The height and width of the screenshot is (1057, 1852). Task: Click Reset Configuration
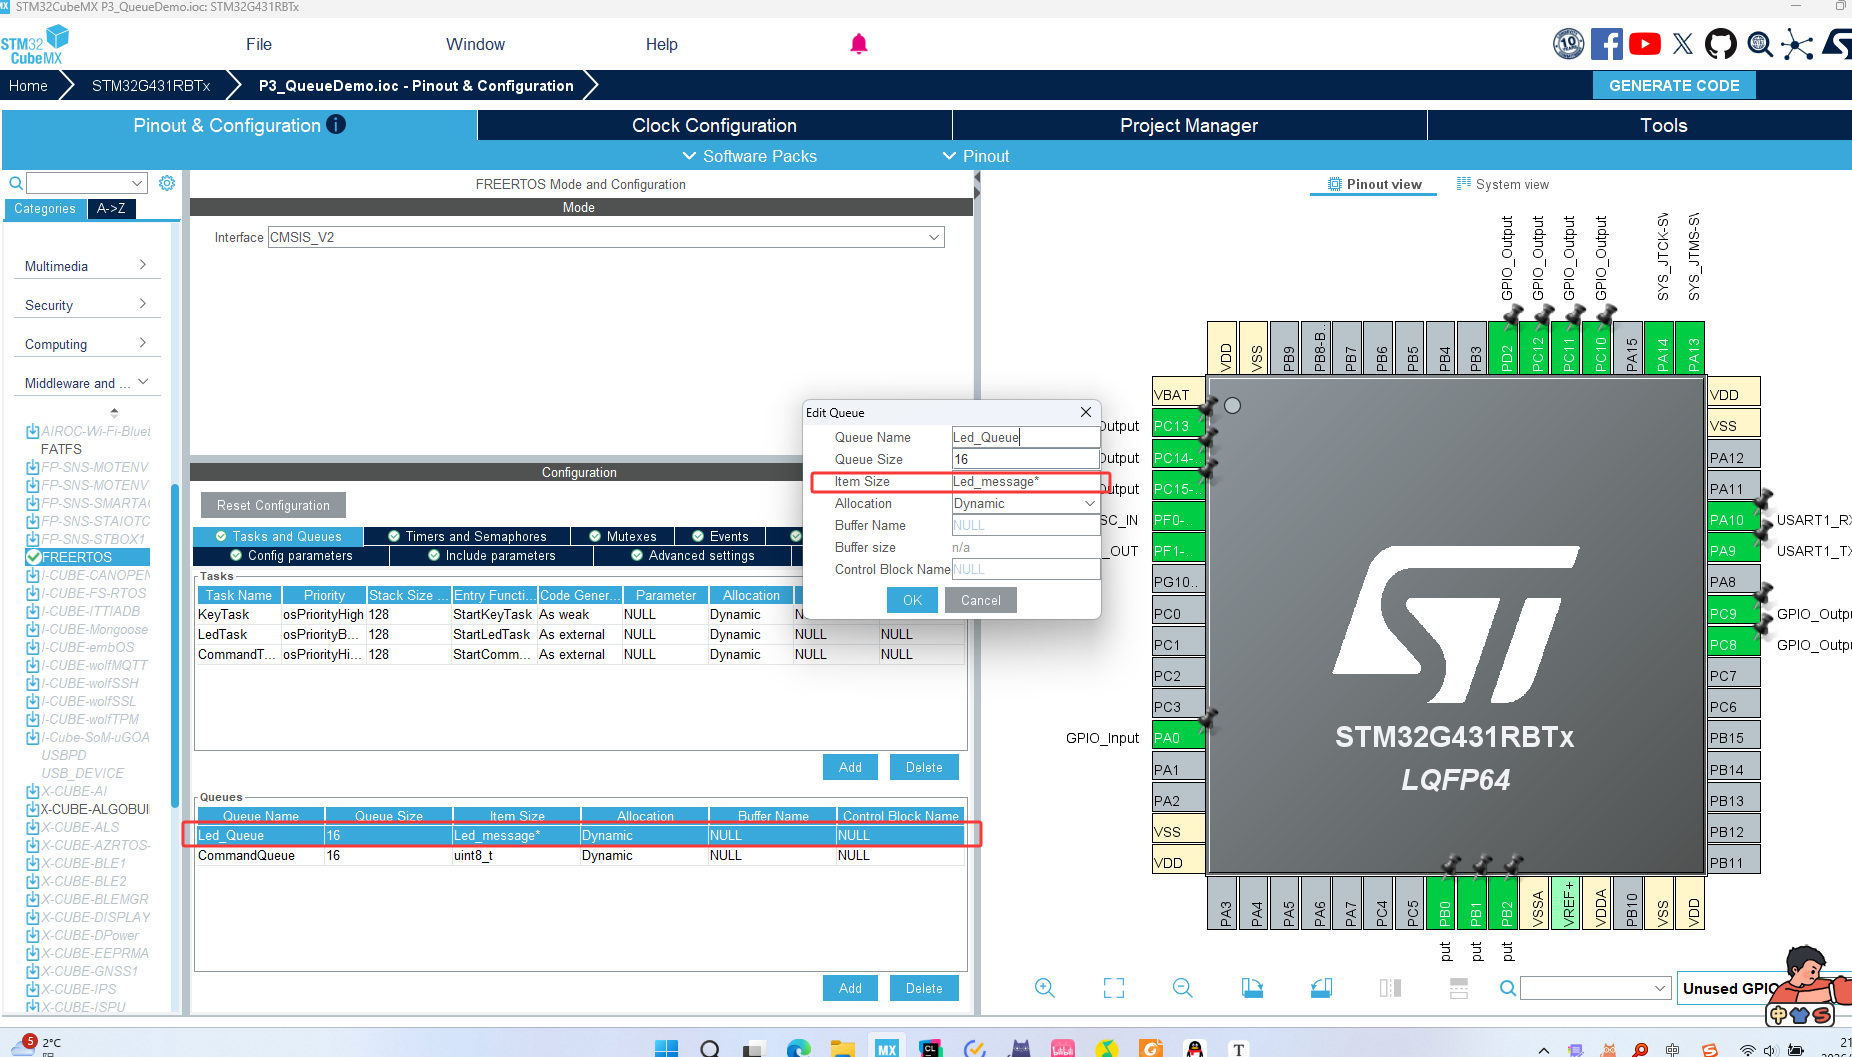(273, 505)
